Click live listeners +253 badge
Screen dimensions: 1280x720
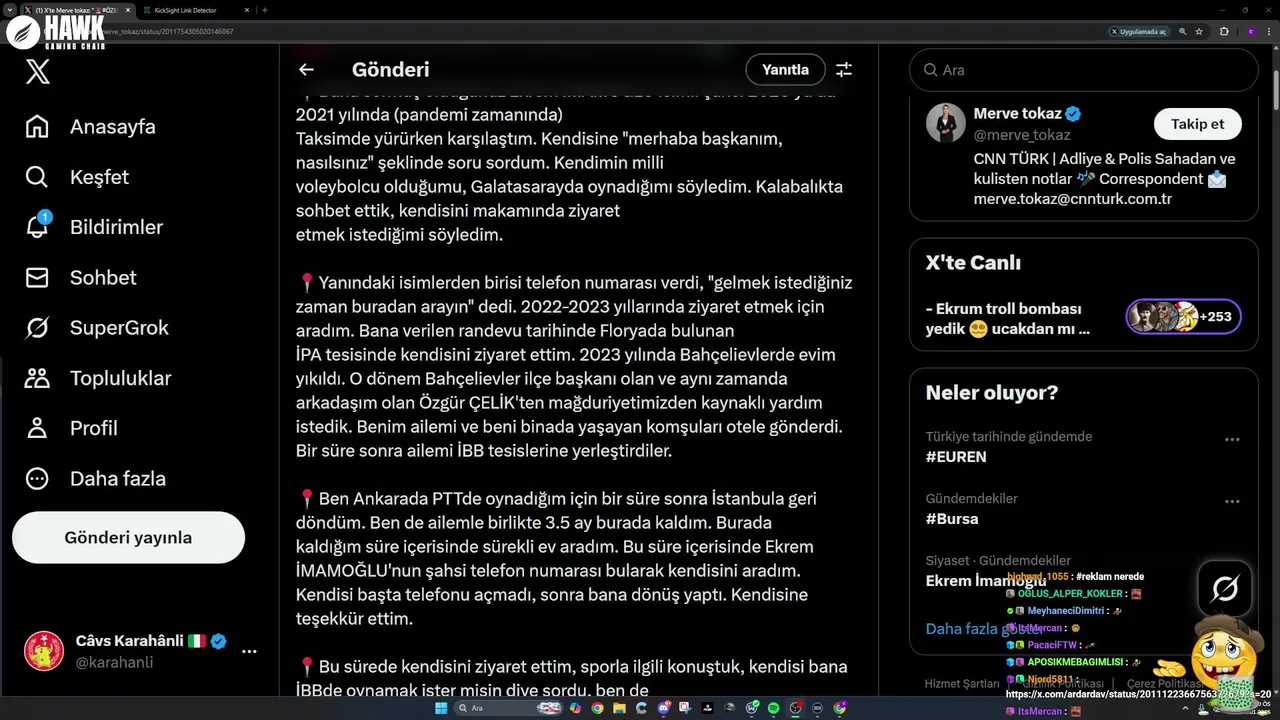click(1184, 317)
